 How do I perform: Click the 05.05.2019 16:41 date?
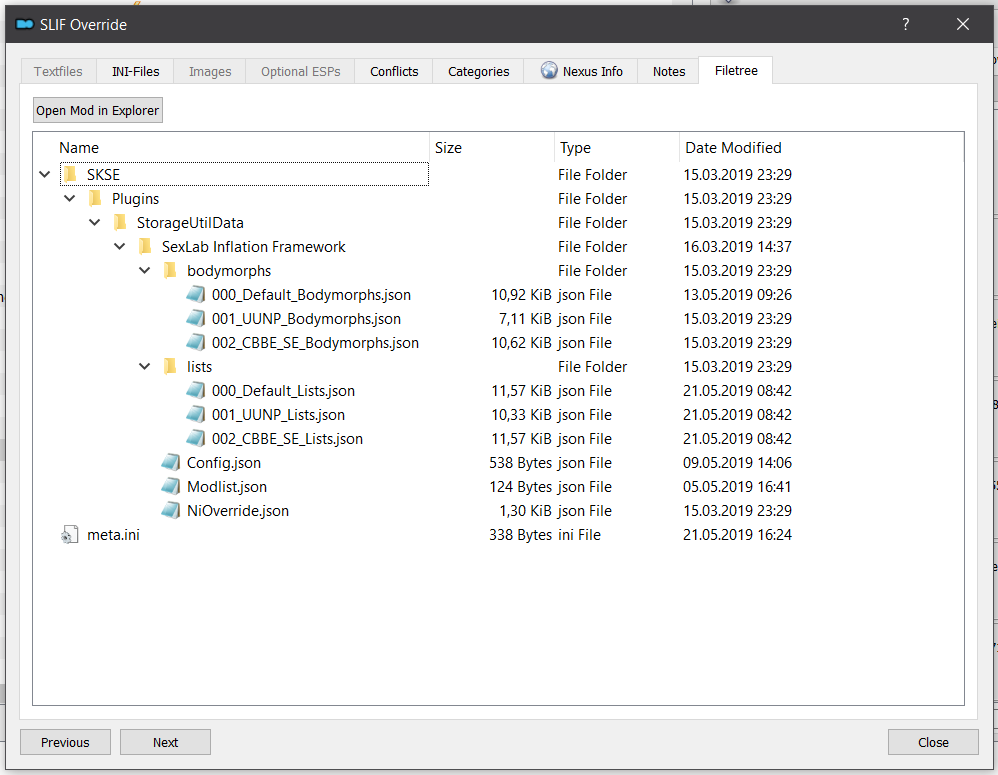pyautogui.click(x=737, y=487)
